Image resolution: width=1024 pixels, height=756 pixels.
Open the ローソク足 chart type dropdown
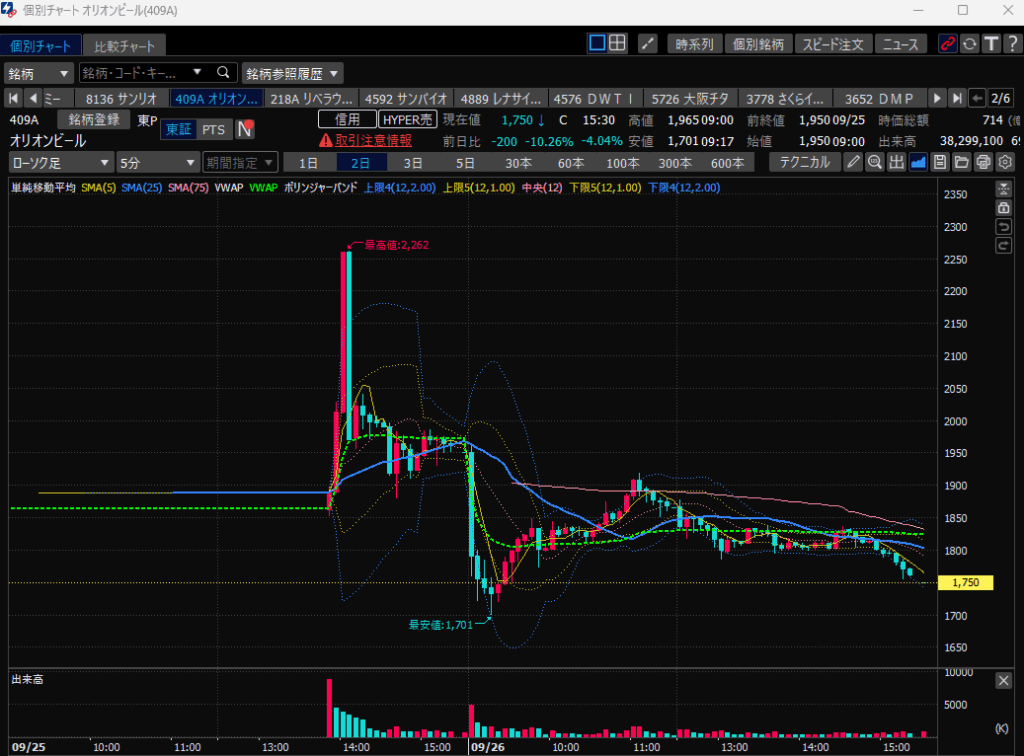coord(61,162)
